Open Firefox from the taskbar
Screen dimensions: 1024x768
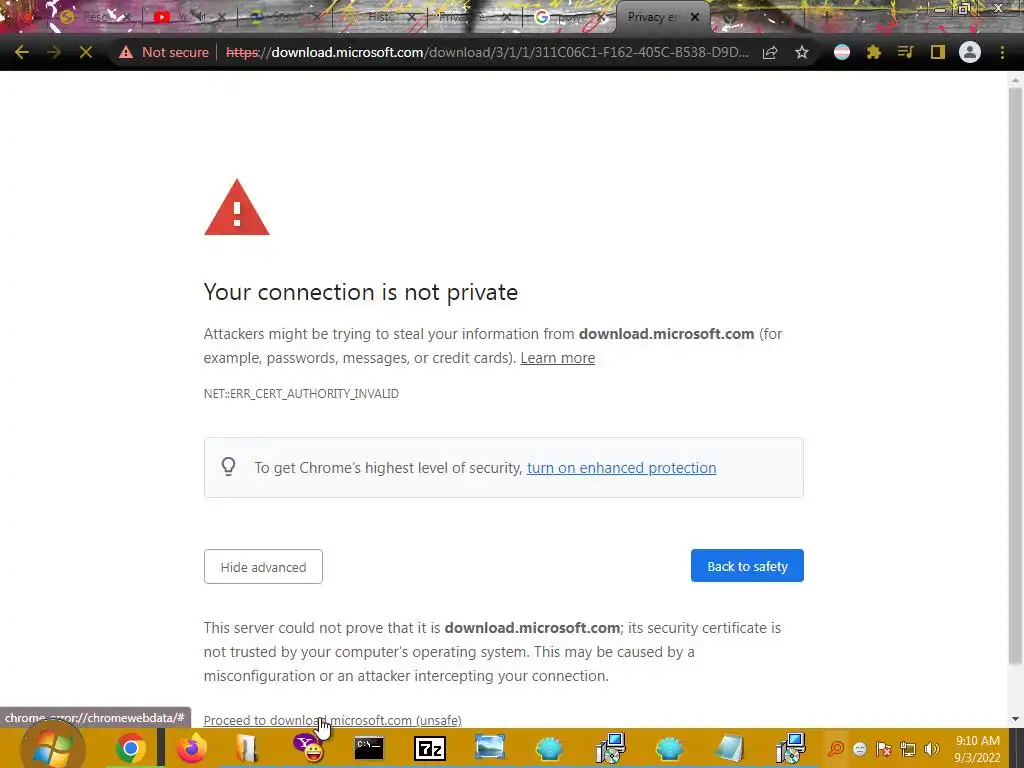[191, 748]
